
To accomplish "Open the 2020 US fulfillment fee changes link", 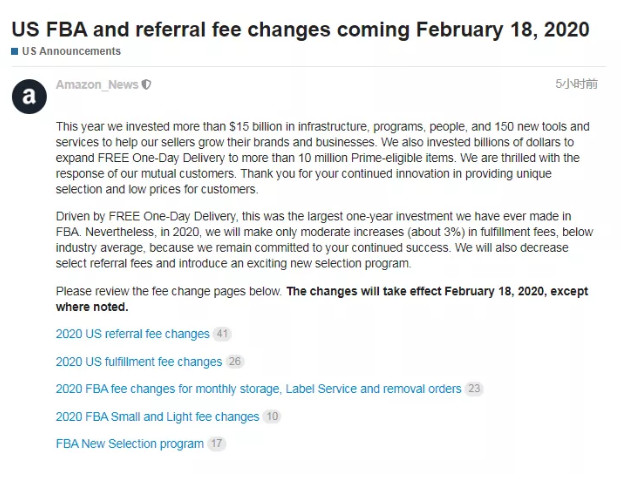I will (138, 361).
